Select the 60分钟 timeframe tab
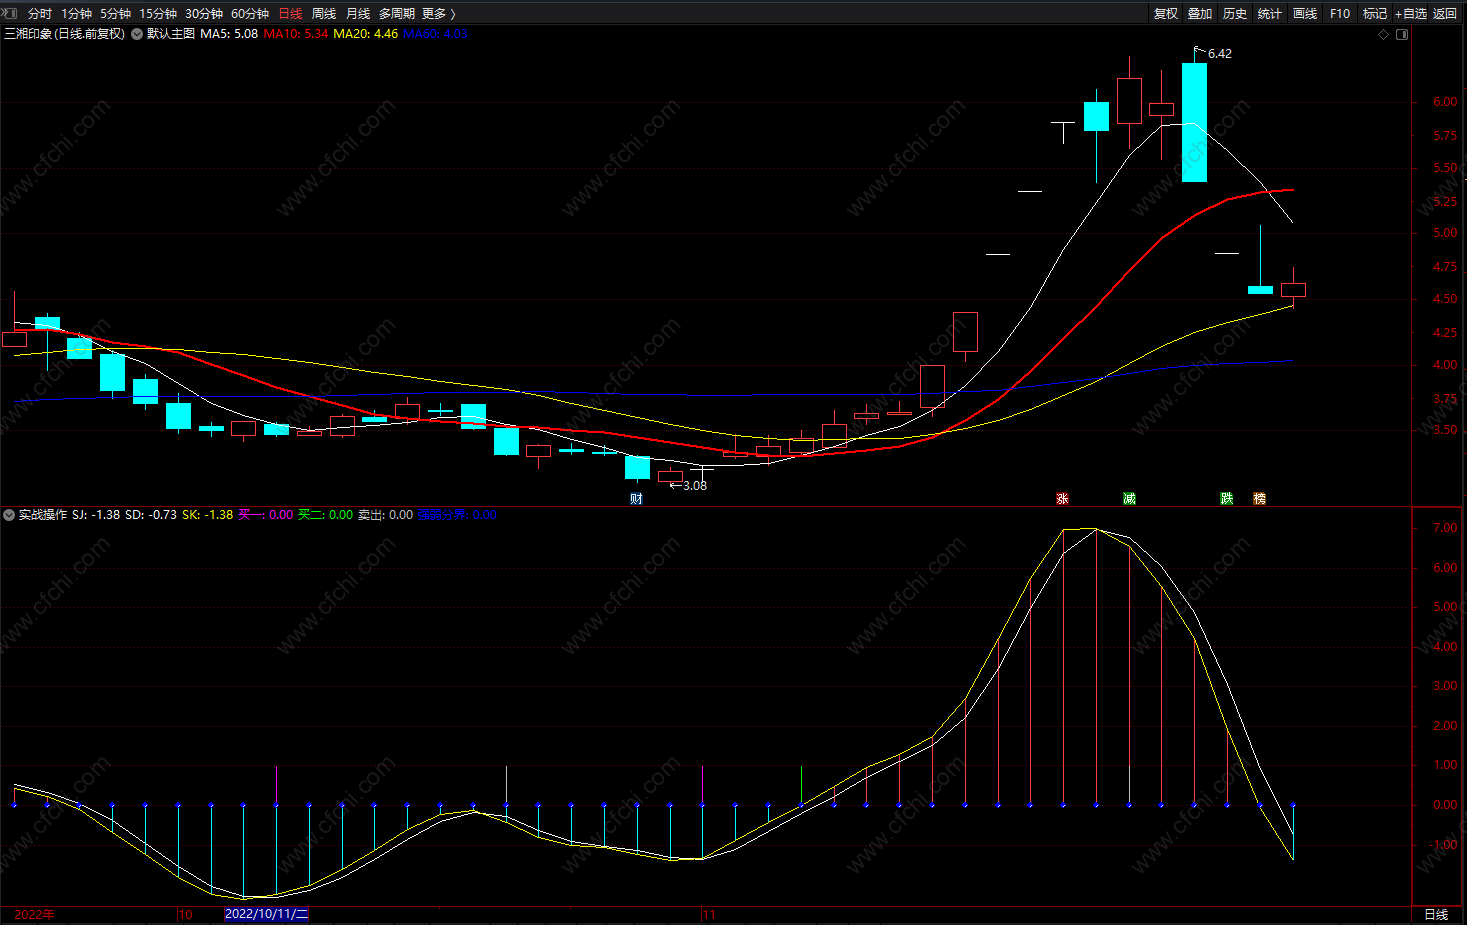This screenshot has height=925, width=1467. click(250, 13)
